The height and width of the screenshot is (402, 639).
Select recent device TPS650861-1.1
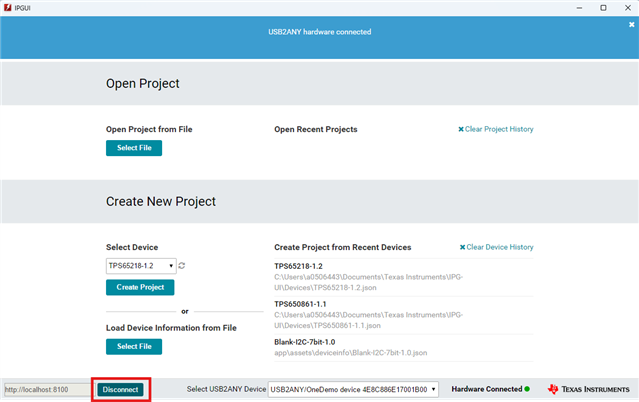[x=300, y=304]
